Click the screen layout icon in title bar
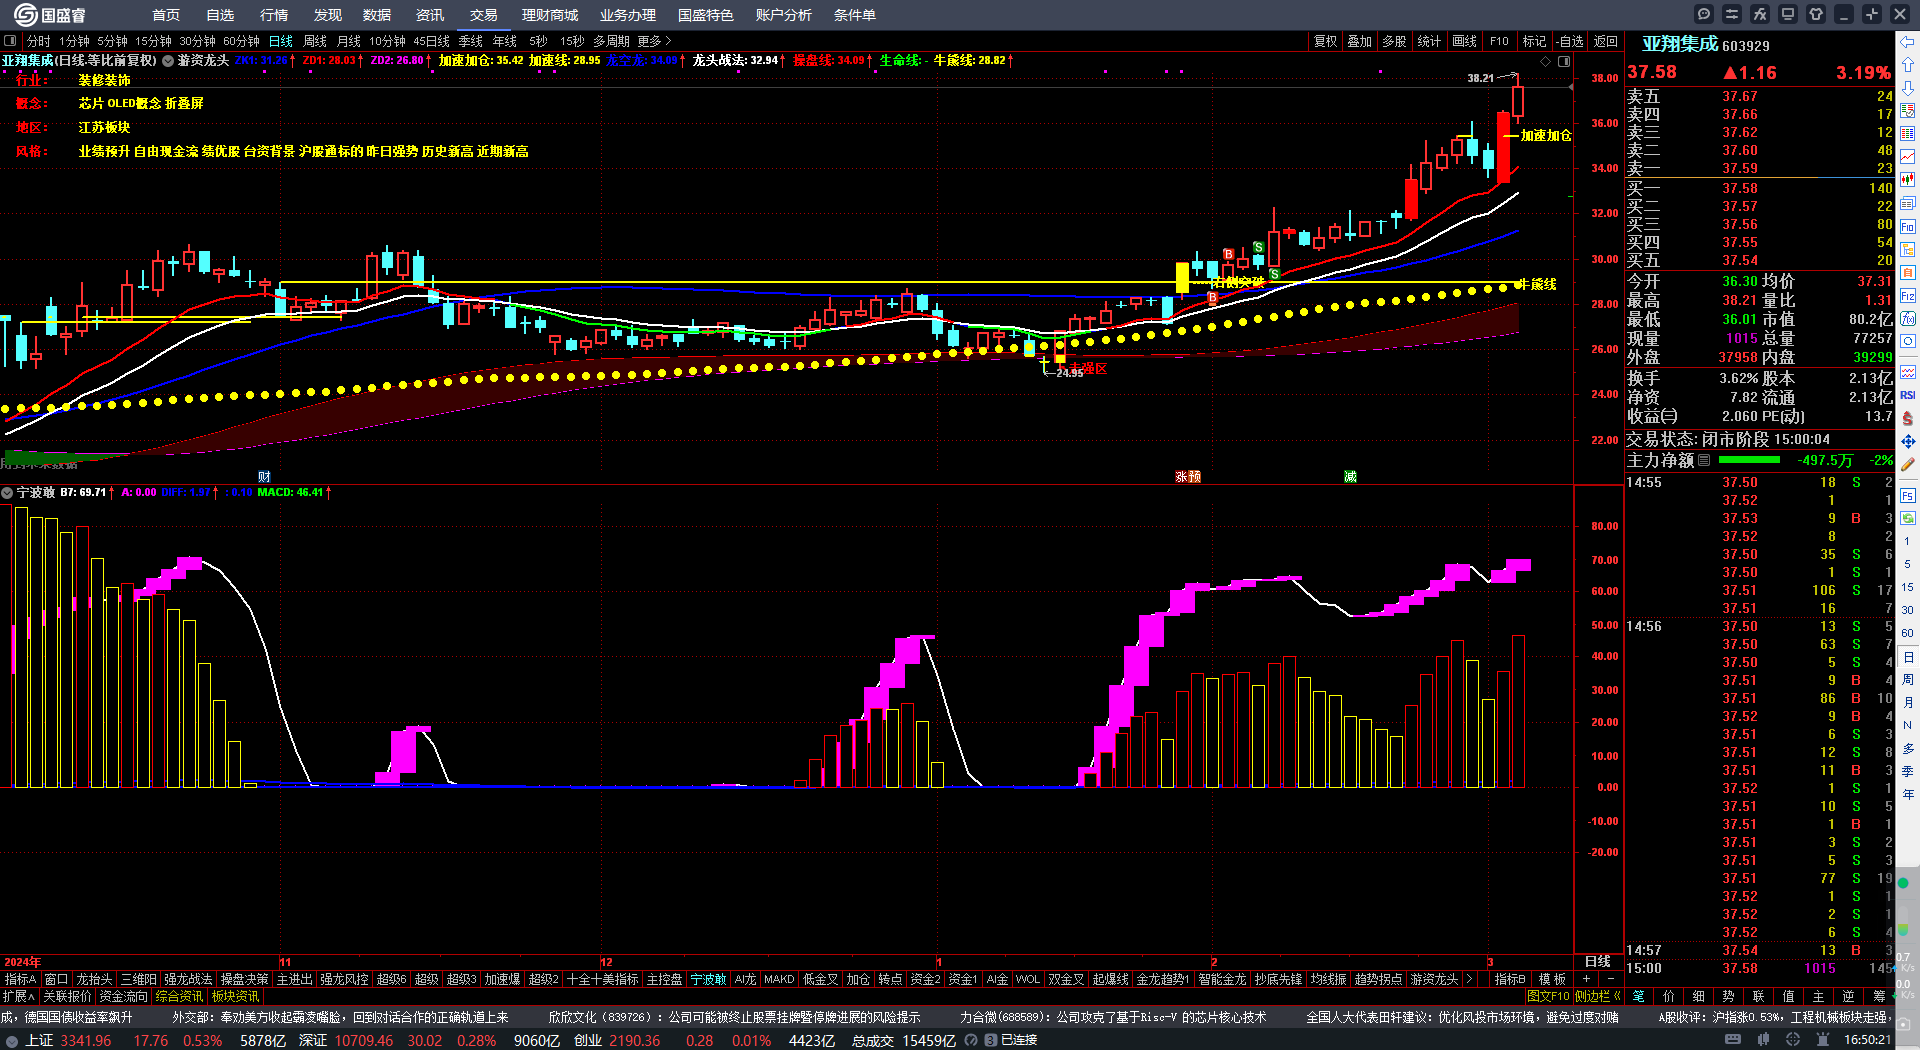The height and width of the screenshot is (1050, 1920). tap(1788, 14)
